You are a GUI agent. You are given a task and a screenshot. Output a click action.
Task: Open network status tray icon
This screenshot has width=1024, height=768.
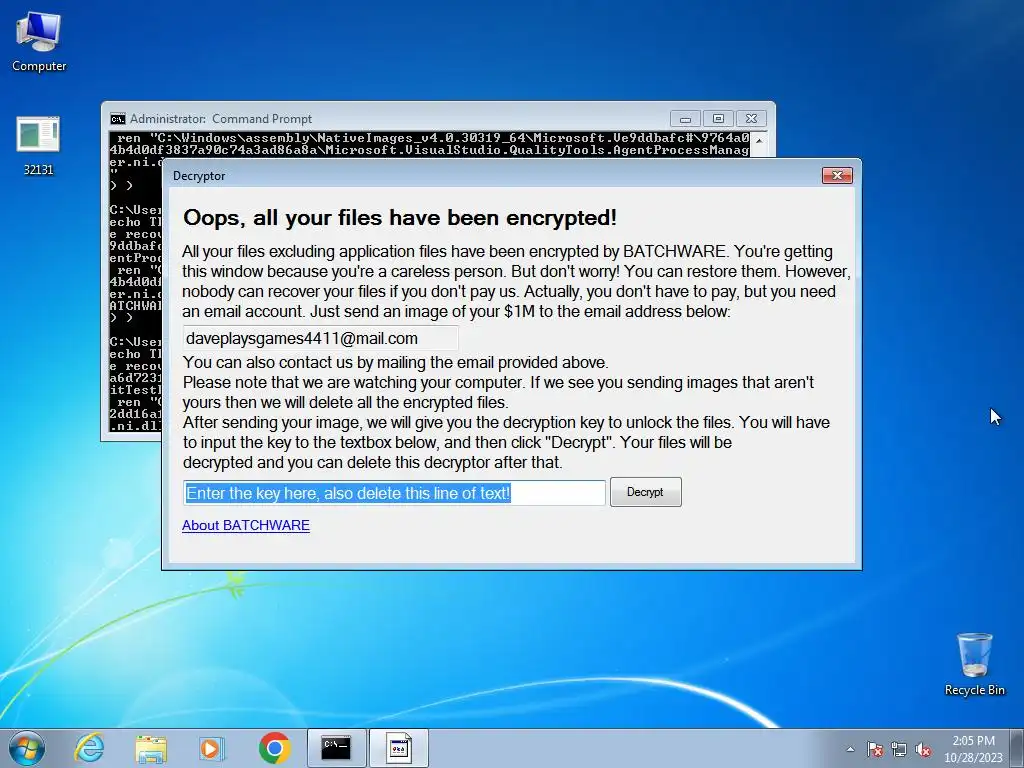[x=899, y=749]
